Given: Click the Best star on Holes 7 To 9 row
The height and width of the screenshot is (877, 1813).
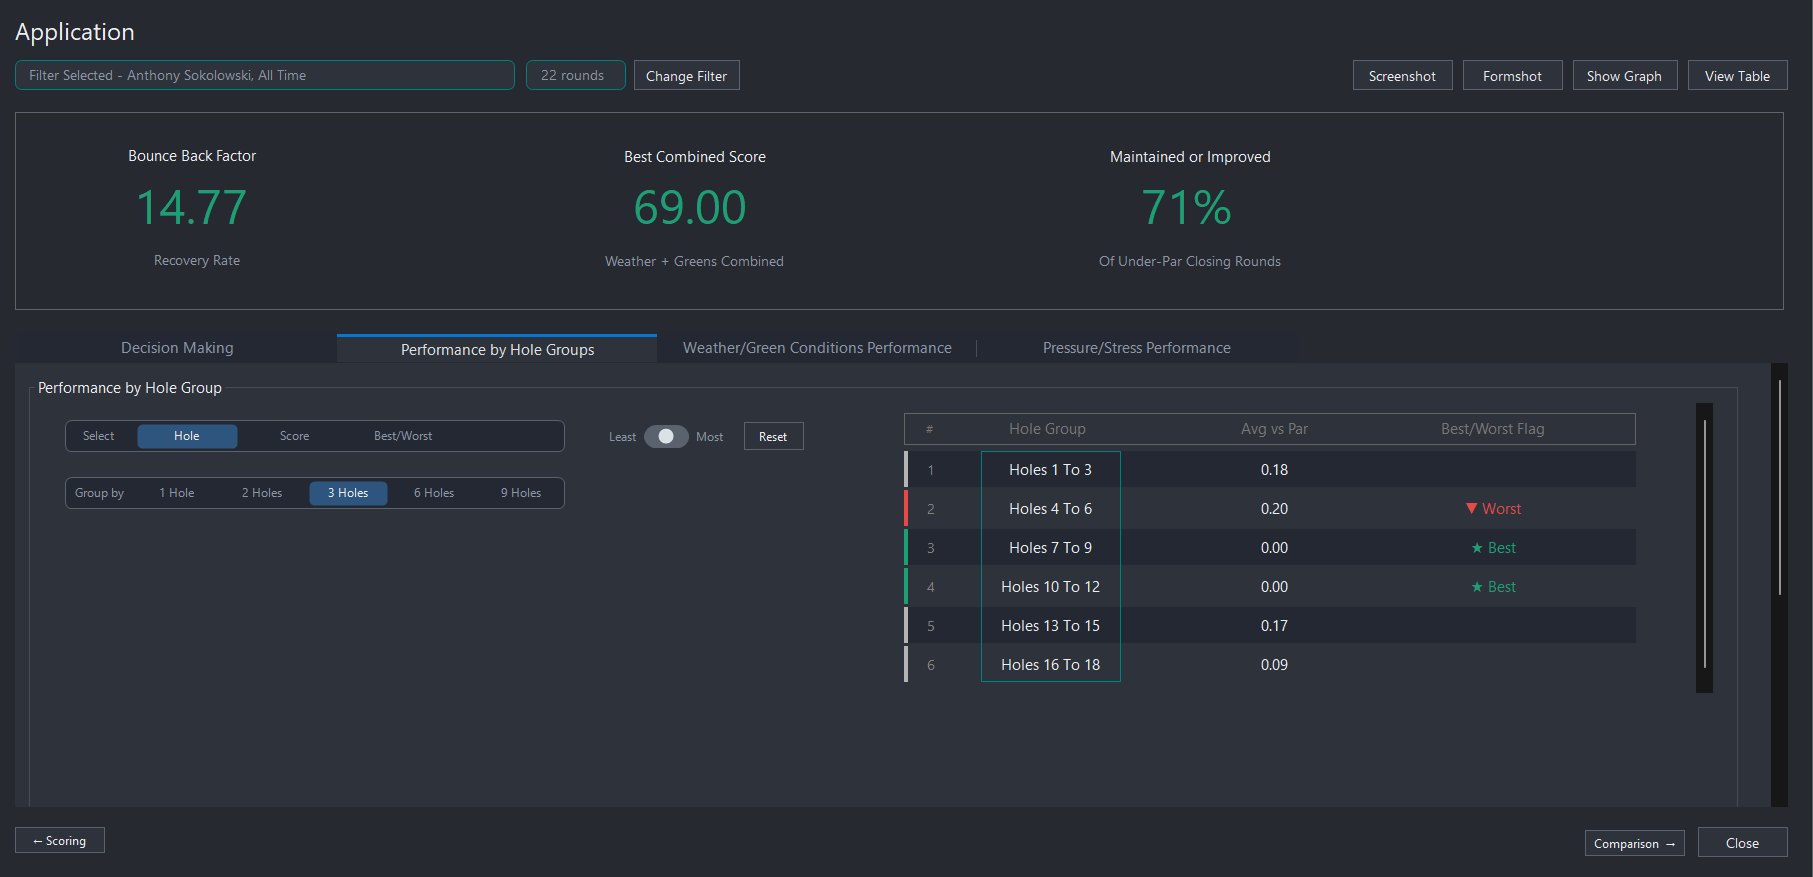Looking at the screenshot, I should point(1477,548).
